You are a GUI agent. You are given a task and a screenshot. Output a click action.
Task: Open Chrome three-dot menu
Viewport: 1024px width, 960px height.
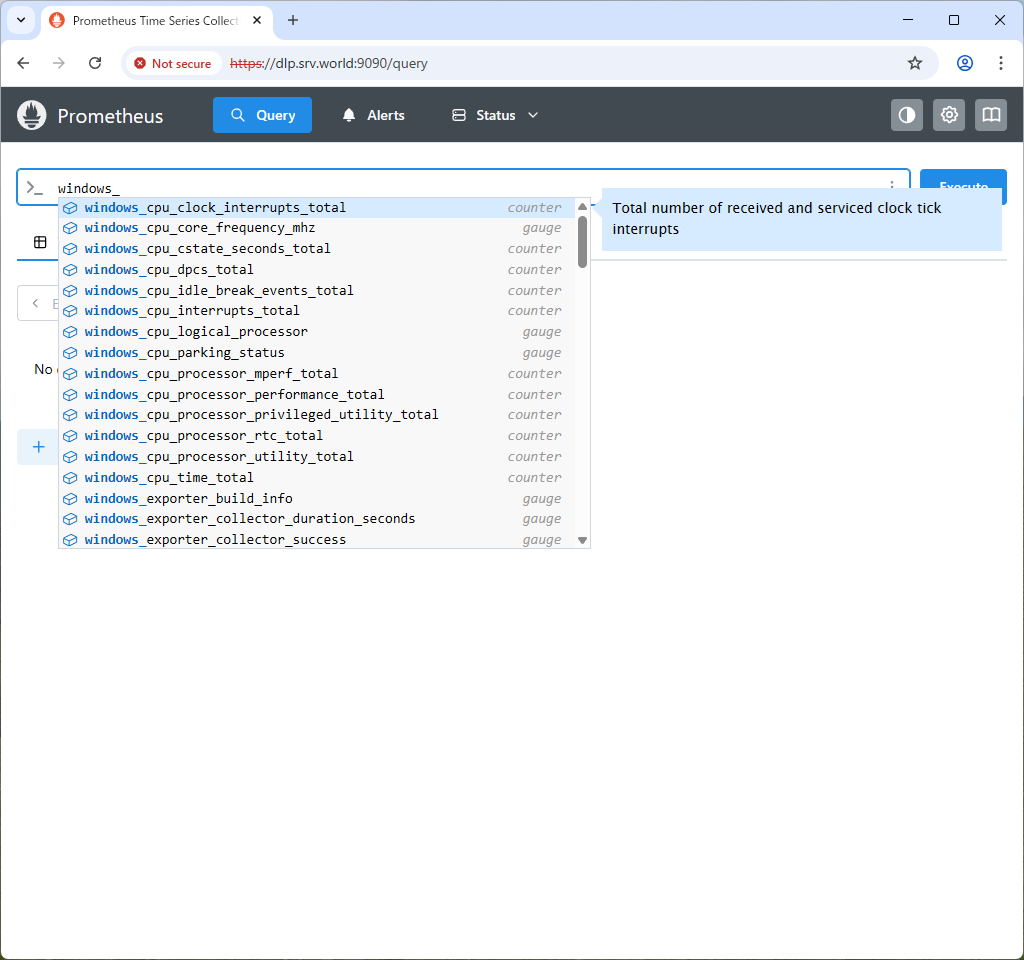click(1000, 63)
